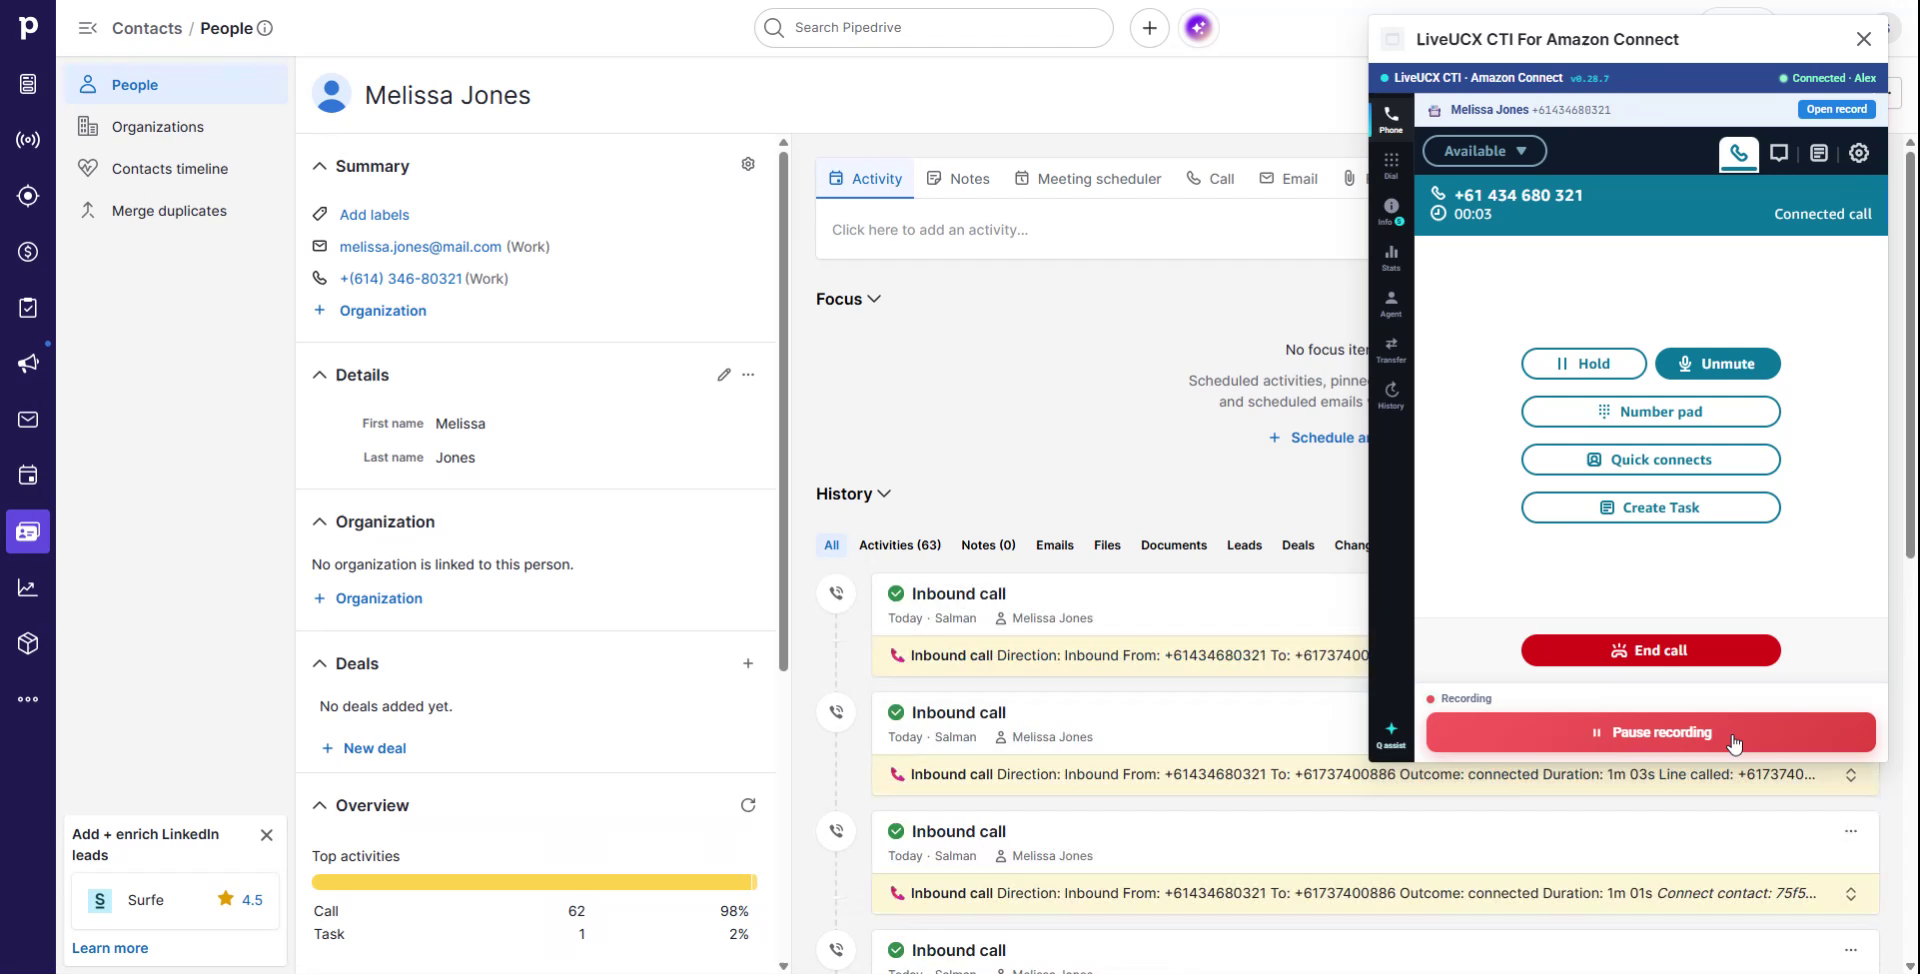Image resolution: width=1920 pixels, height=974 pixels.
Task: Open Stats in CTI sidebar
Action: pyautogui.click(x=1391, y=257)
